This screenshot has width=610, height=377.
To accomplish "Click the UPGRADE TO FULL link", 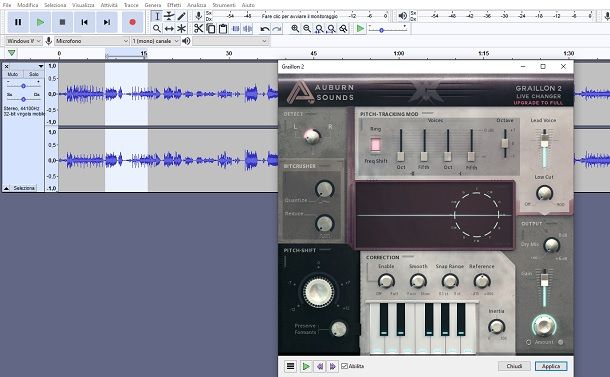I will click(x=538, y=103).
